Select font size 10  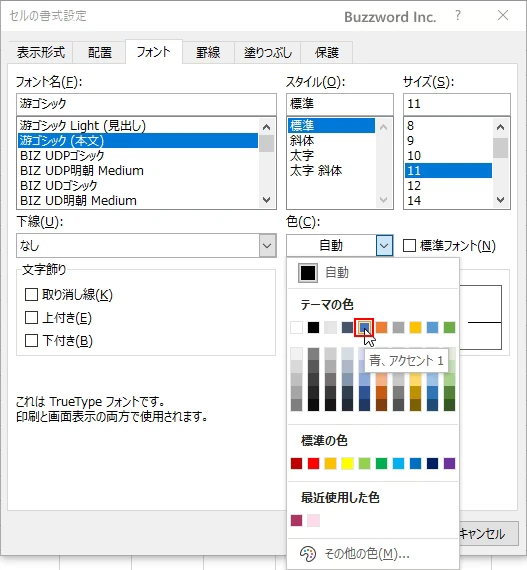[448, 156]
